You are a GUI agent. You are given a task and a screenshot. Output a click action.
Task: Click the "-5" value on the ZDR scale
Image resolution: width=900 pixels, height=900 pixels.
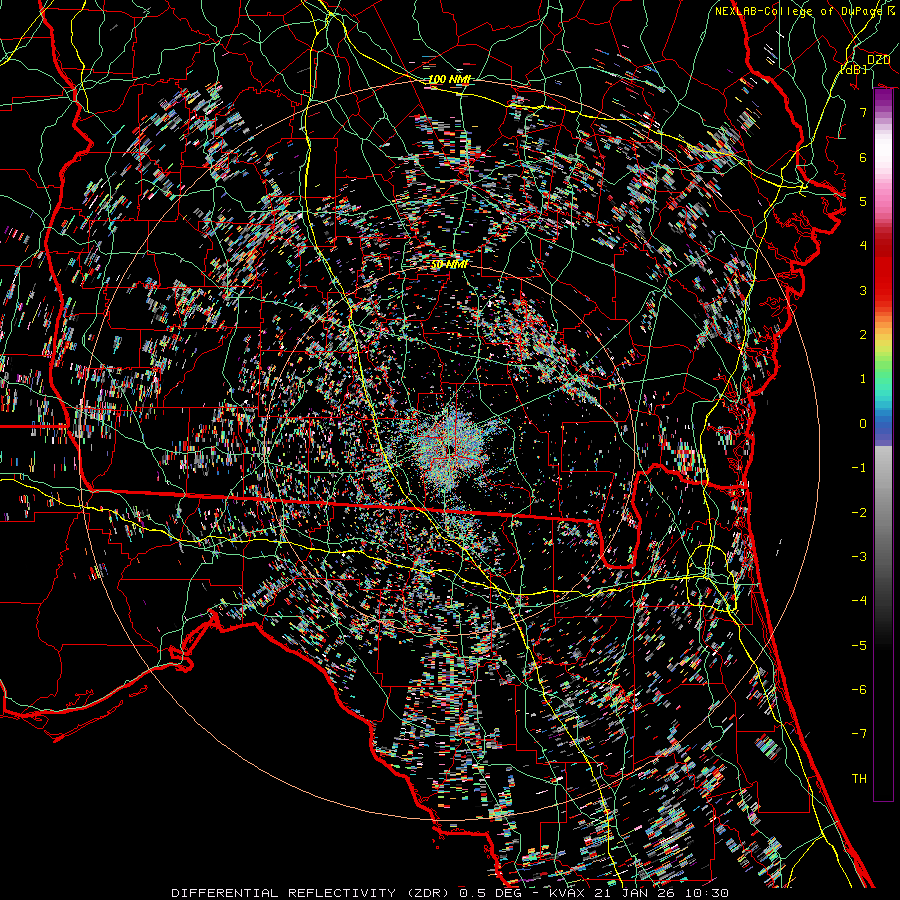pos(859,645)
